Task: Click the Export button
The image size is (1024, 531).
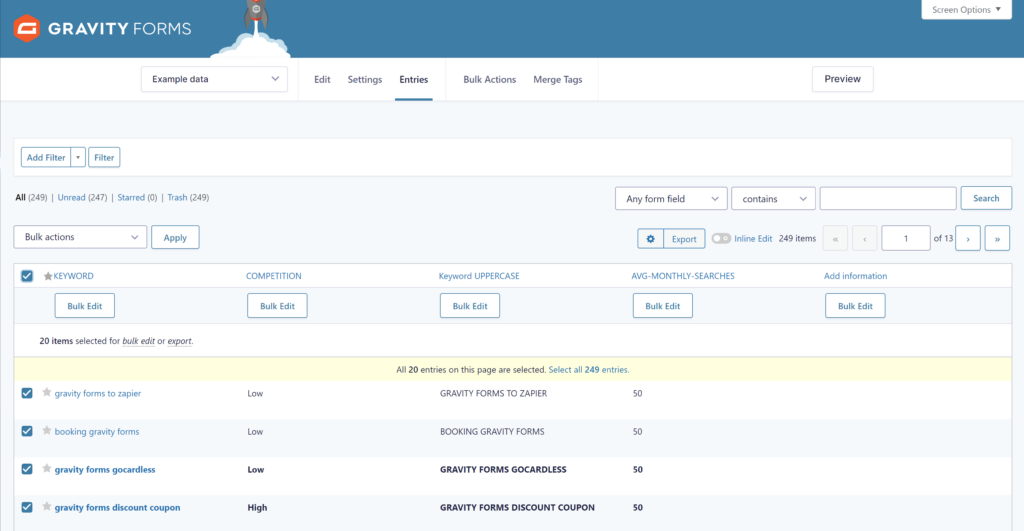Action: (x=684, y=239)
